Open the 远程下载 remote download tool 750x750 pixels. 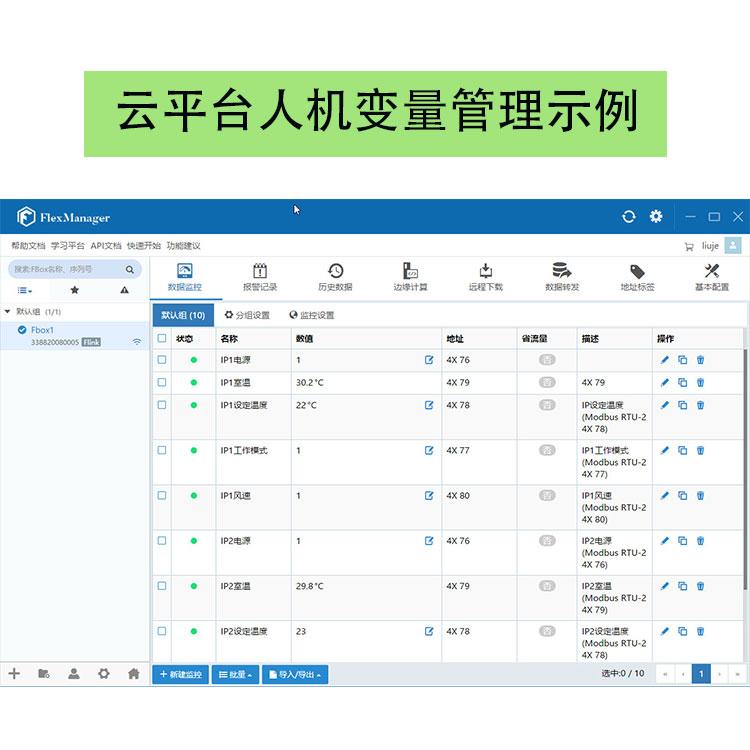click(x=485, y=277)
